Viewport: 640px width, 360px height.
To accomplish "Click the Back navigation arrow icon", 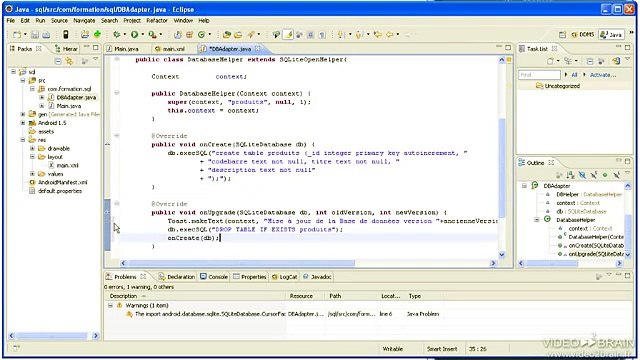I will [x=389, y=35].
